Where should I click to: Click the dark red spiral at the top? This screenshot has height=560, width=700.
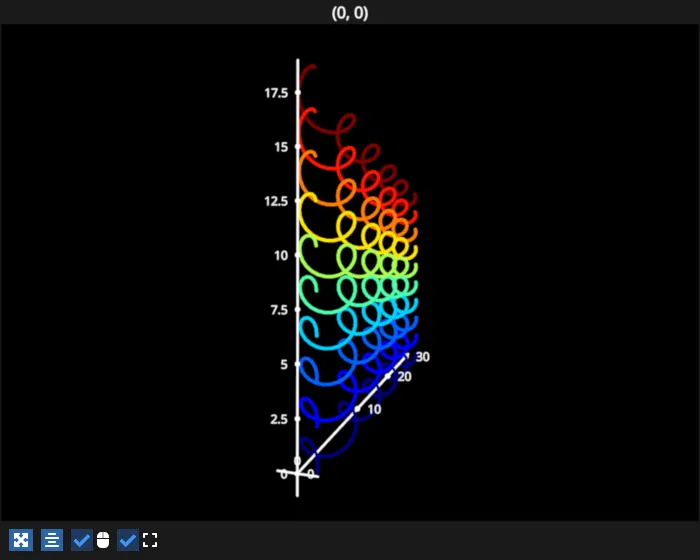pyautogui.click(x=307, y=70)
